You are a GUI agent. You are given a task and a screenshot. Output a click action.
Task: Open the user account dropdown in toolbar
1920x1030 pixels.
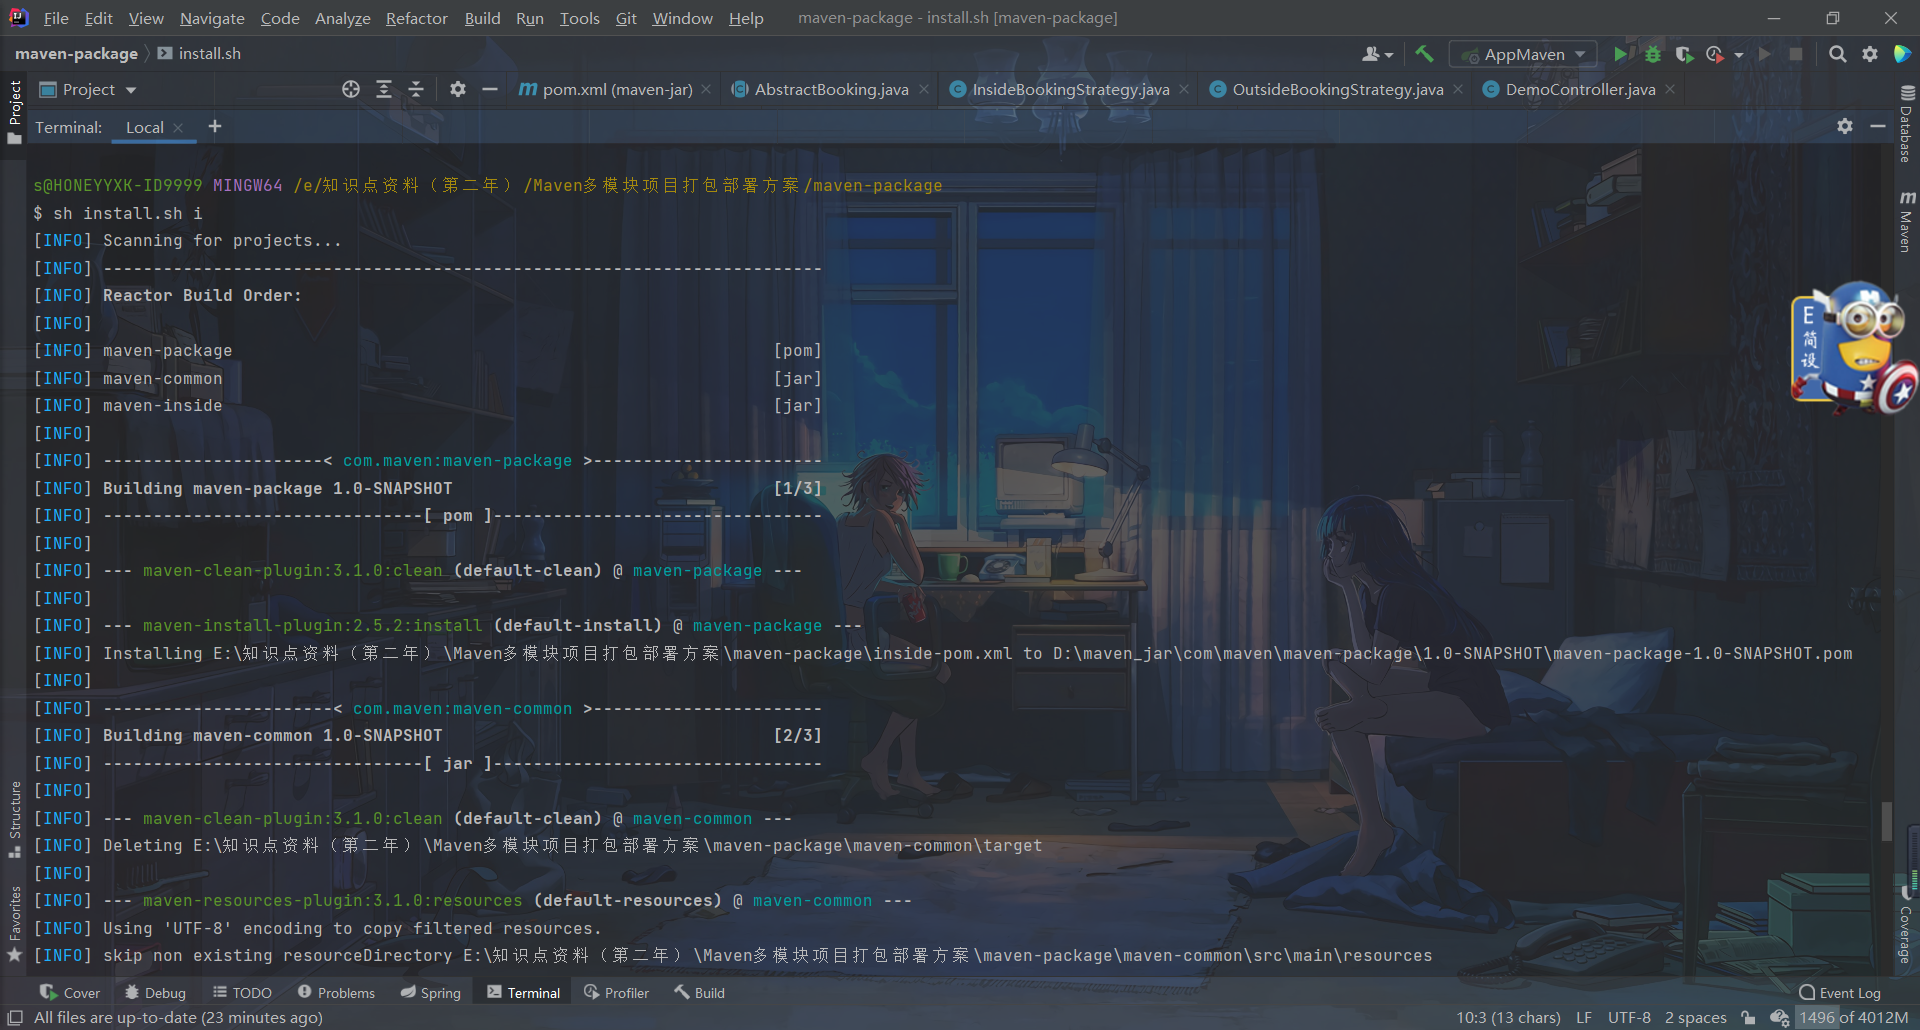pos(1377,54)
